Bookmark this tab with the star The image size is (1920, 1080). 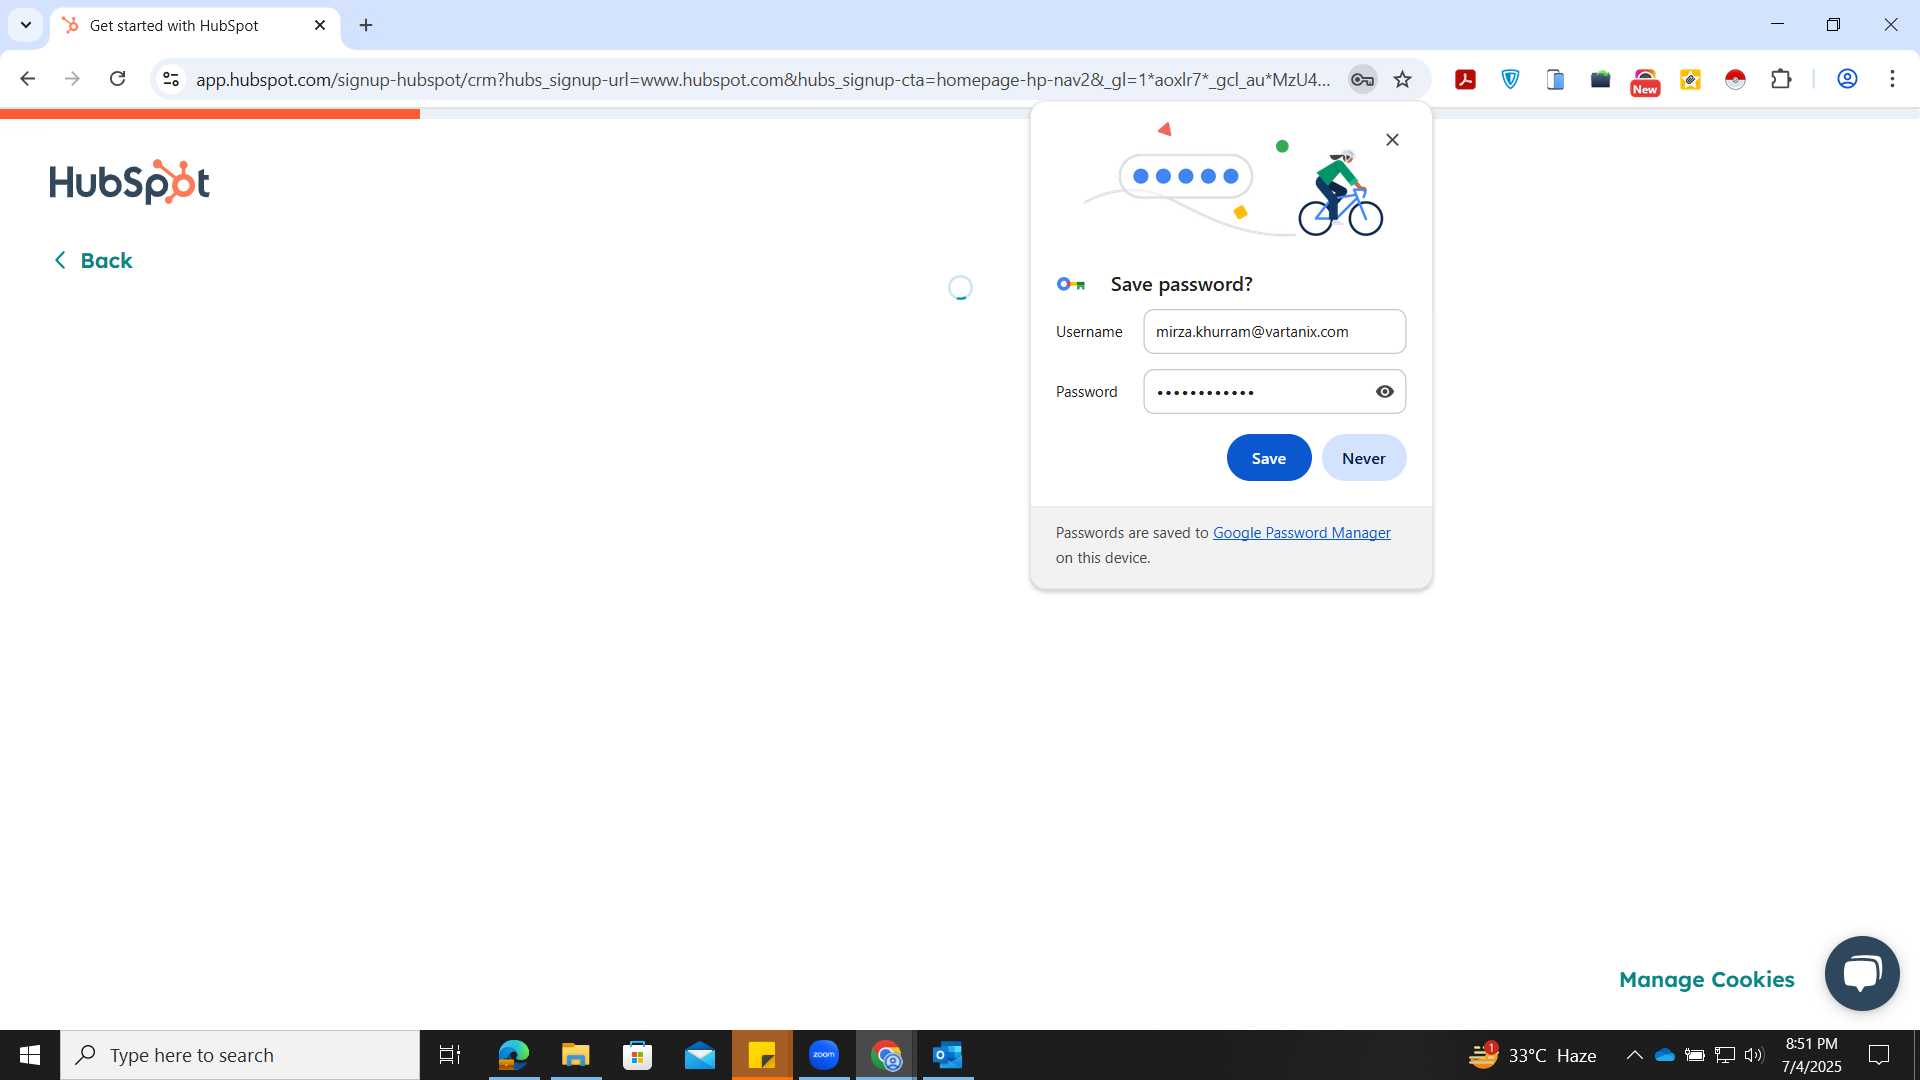(x=1403, y=79)
